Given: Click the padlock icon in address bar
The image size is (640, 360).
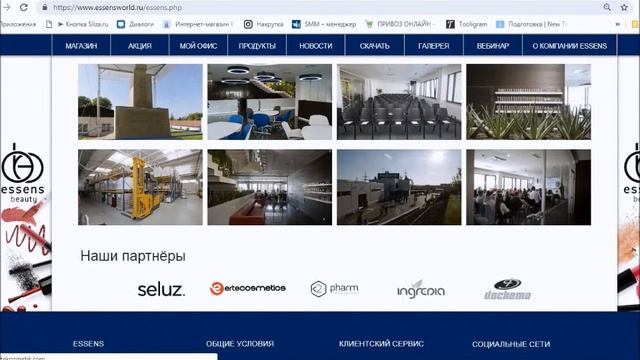Looking at the screenshot, I should point(45,7).
